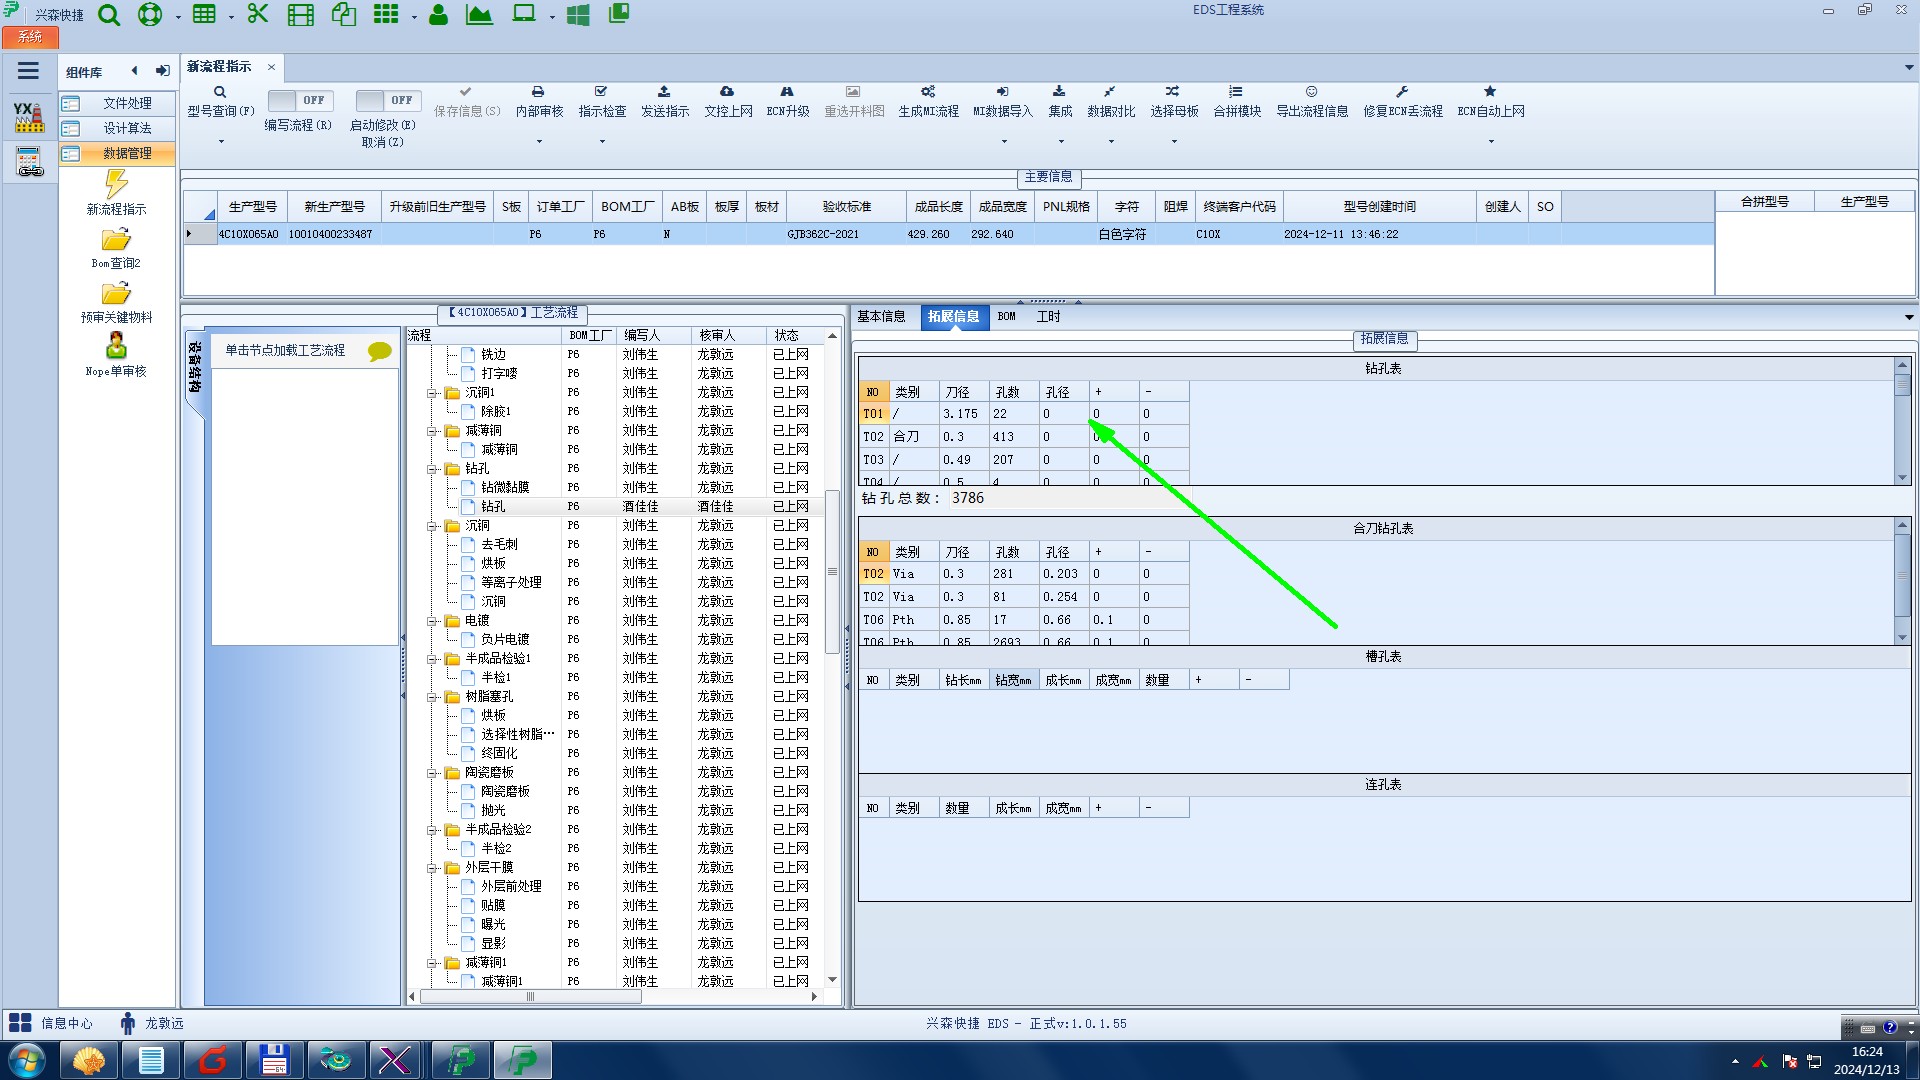The width and height of the screenshot is (1920, 1080).
Task: Click 内部审核 printer icon
Action: pyautogui.click(x=538, y=92)
